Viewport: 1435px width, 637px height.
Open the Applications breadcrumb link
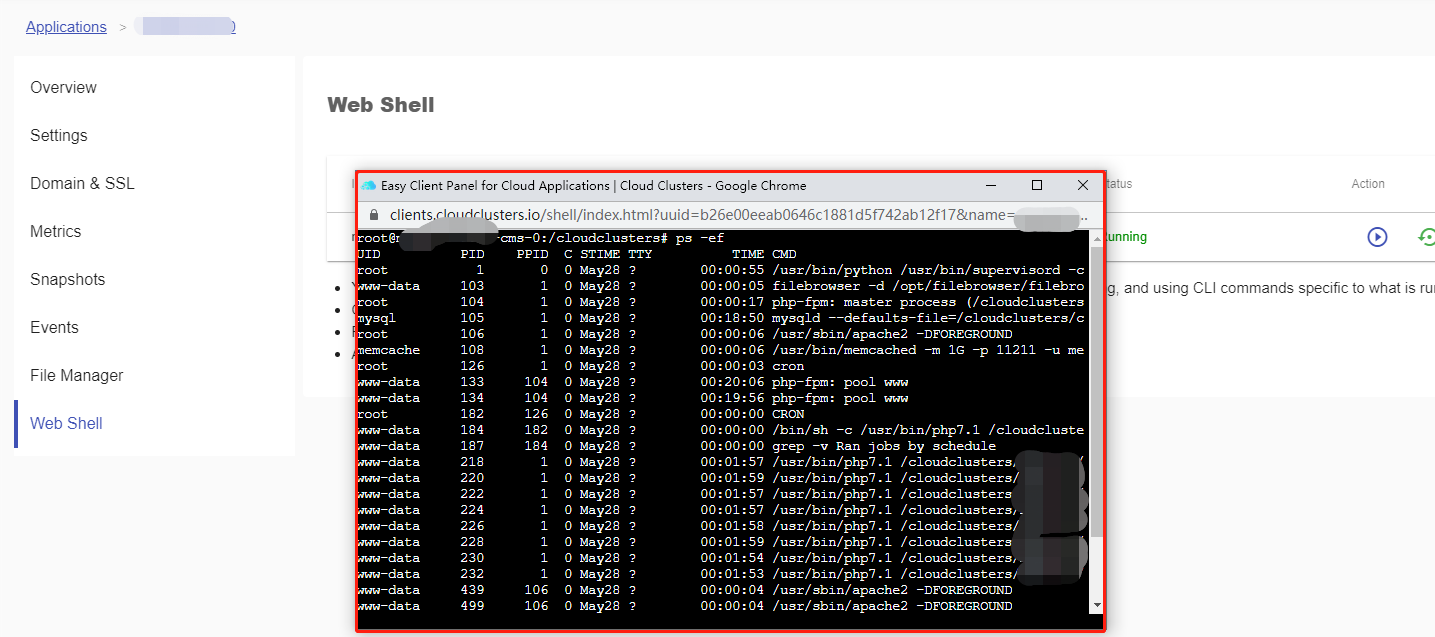coord(66,27)
